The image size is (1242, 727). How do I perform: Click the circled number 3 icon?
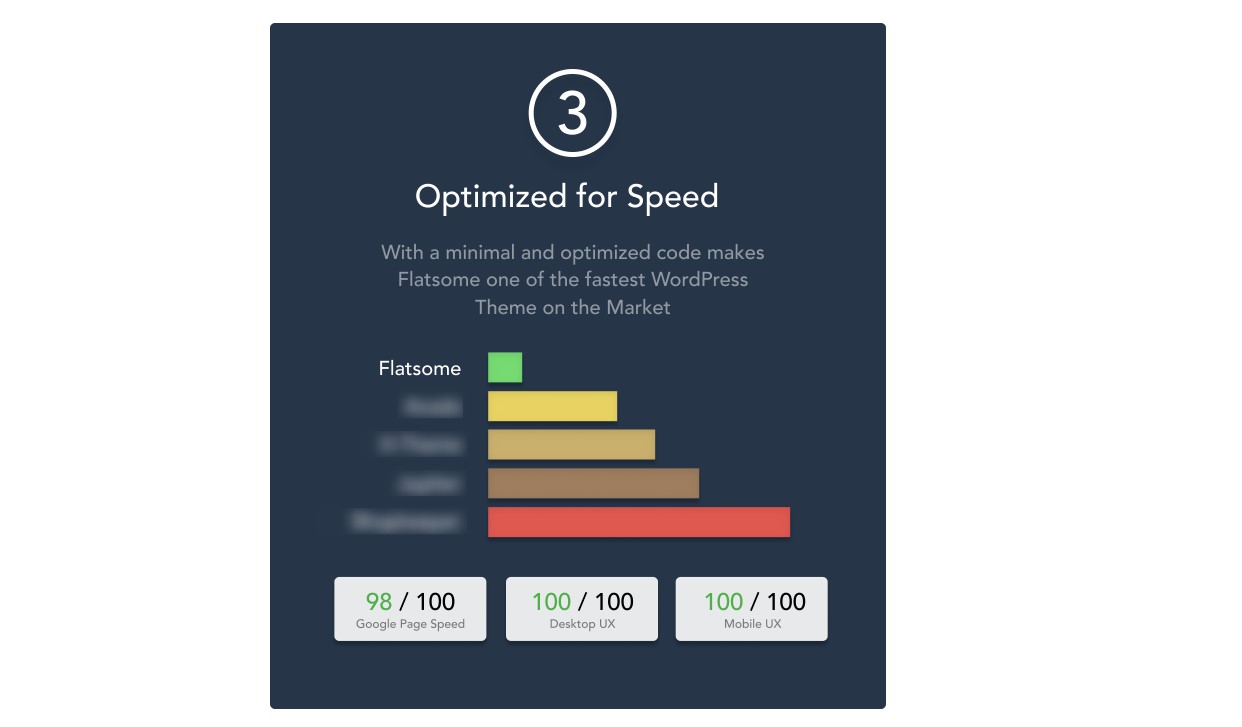pos(572,115)
